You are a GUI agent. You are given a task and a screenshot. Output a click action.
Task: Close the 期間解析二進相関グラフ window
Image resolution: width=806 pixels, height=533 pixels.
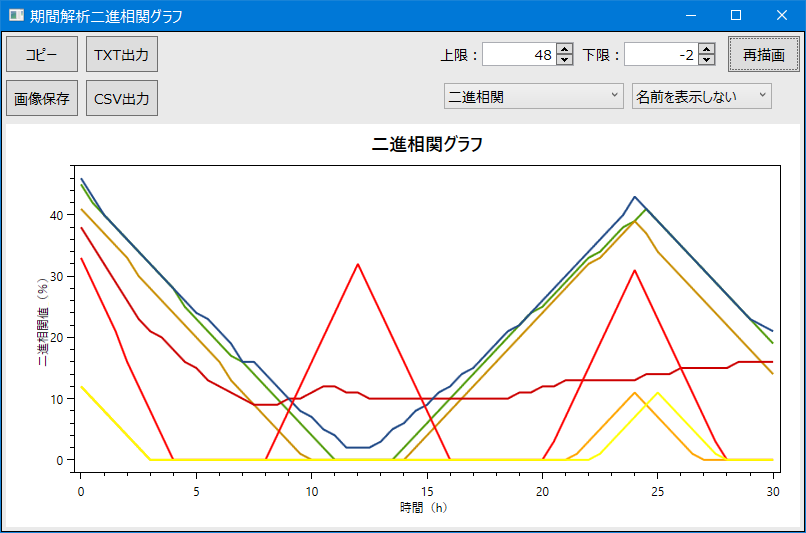[782, 15]
